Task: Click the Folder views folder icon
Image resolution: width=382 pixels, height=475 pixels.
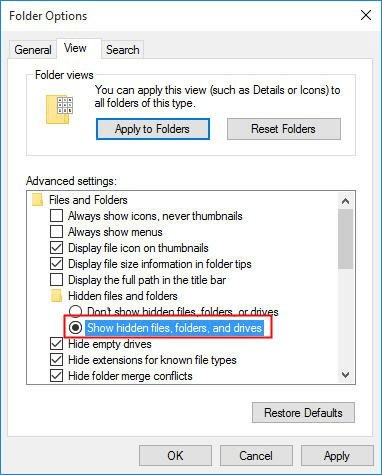Action: (59, 110)
